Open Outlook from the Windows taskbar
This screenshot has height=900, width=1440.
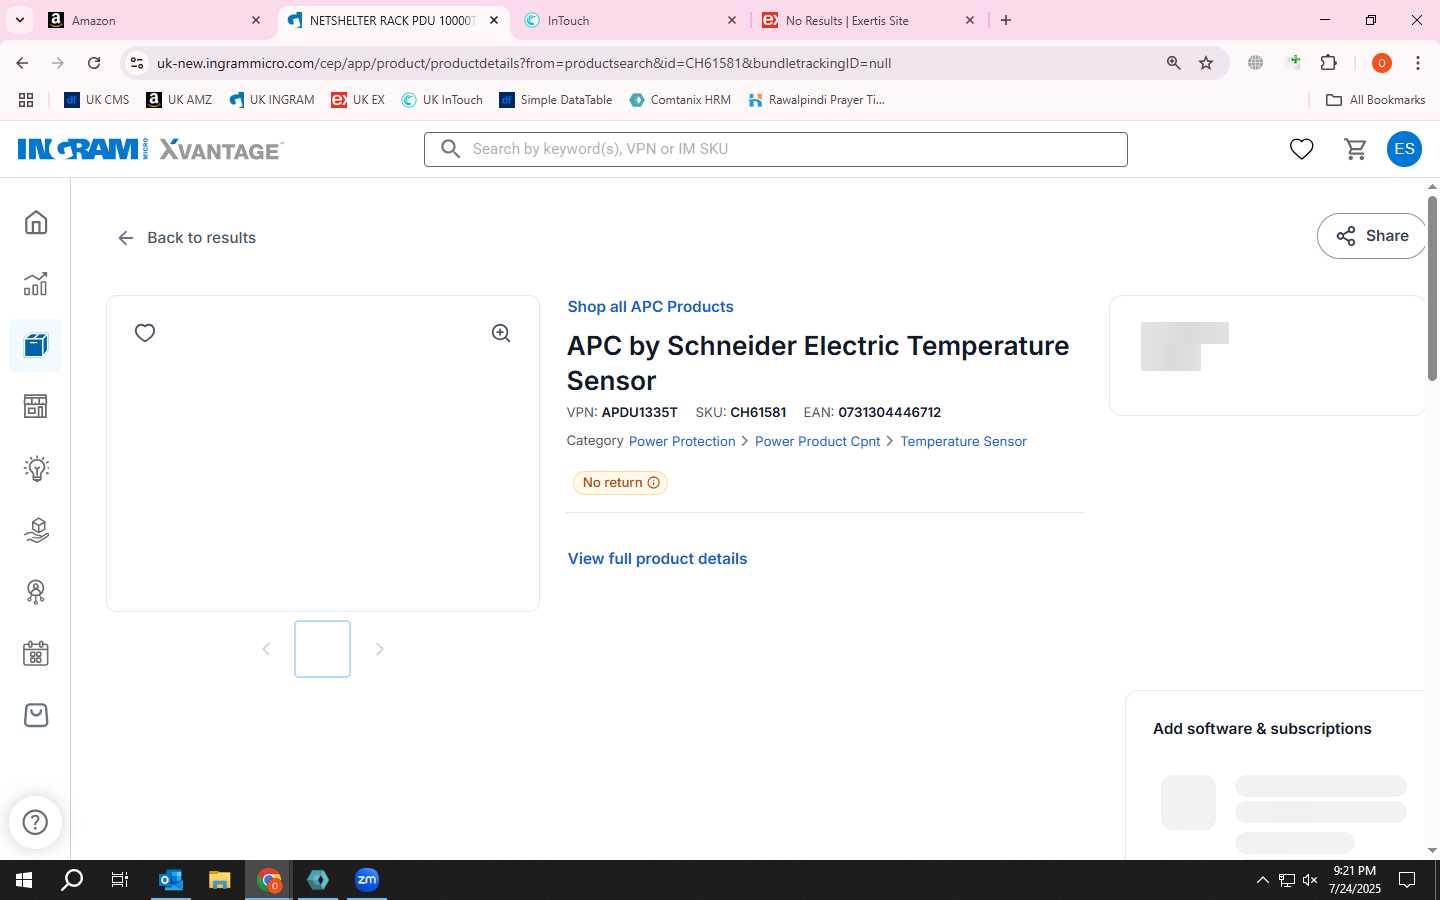(171, 880)
